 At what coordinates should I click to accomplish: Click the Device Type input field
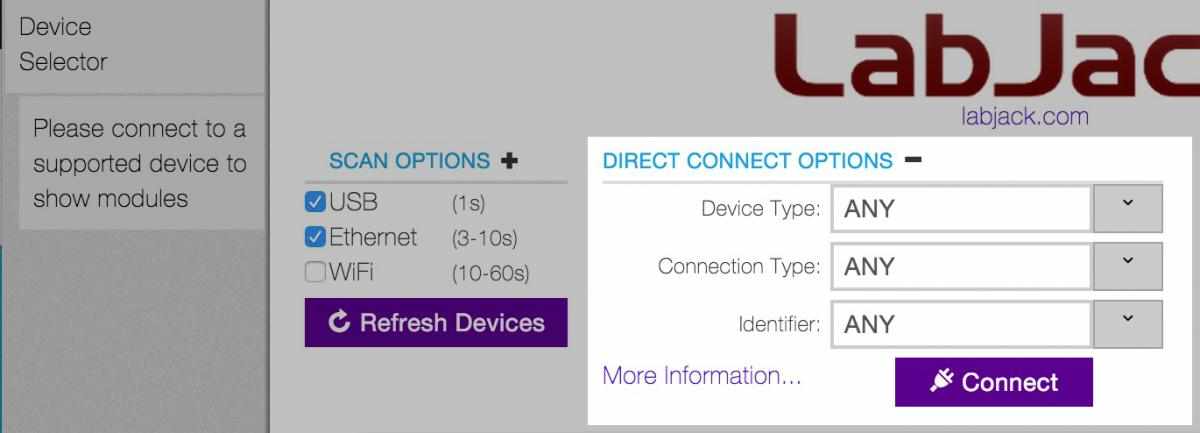point(960,209)
